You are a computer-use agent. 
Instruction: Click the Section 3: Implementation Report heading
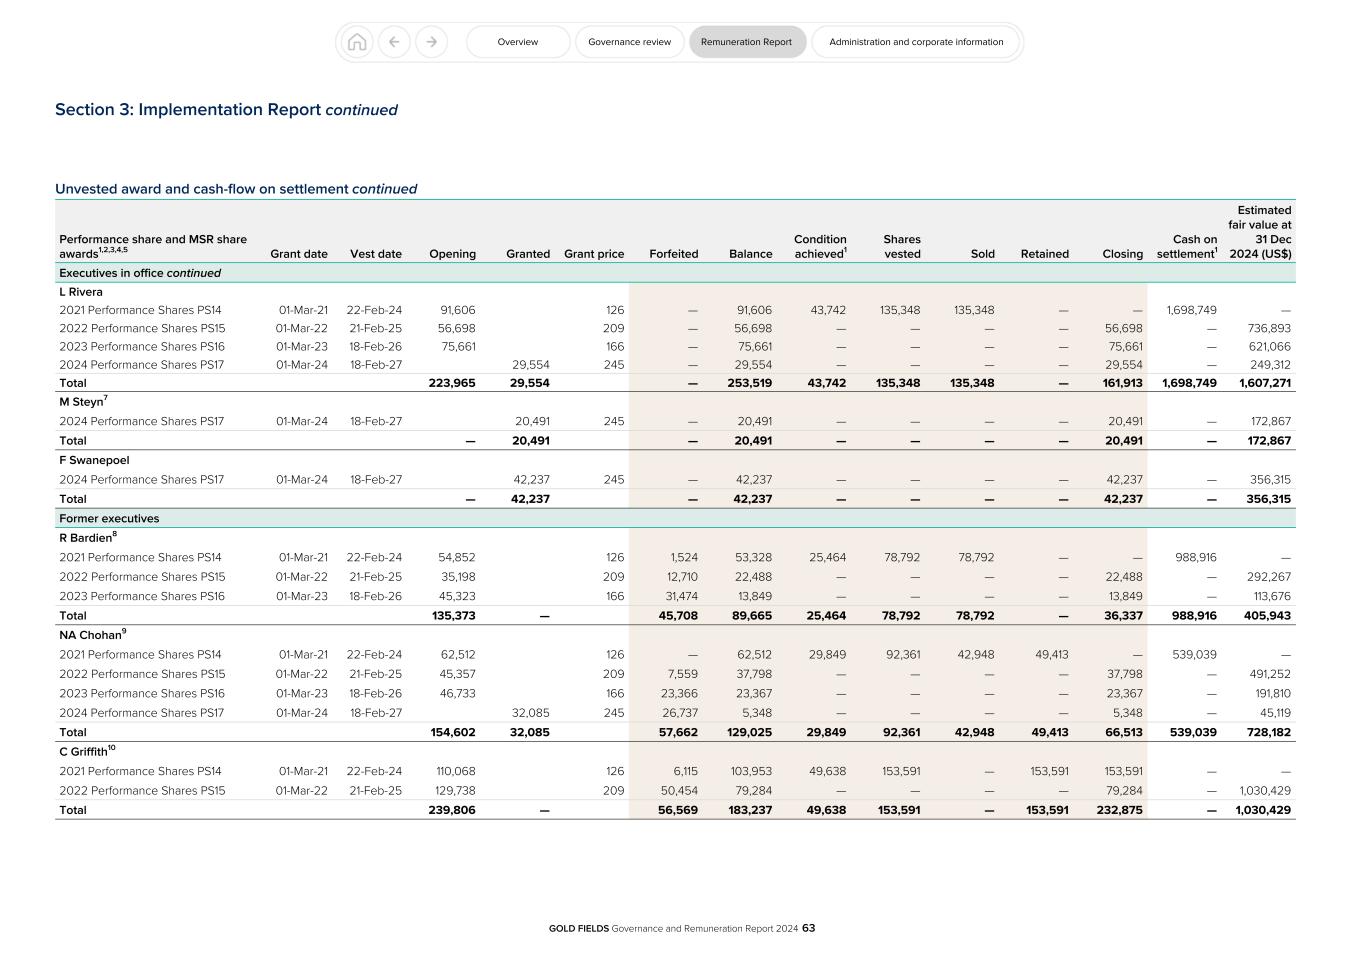point(226,110)
